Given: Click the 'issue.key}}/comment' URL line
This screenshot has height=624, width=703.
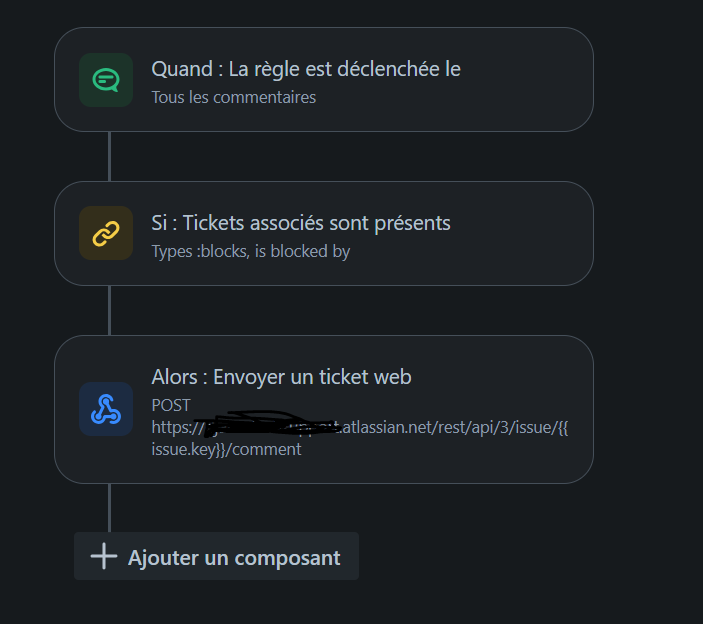Looking at the screenshot, I should (226, 449).
